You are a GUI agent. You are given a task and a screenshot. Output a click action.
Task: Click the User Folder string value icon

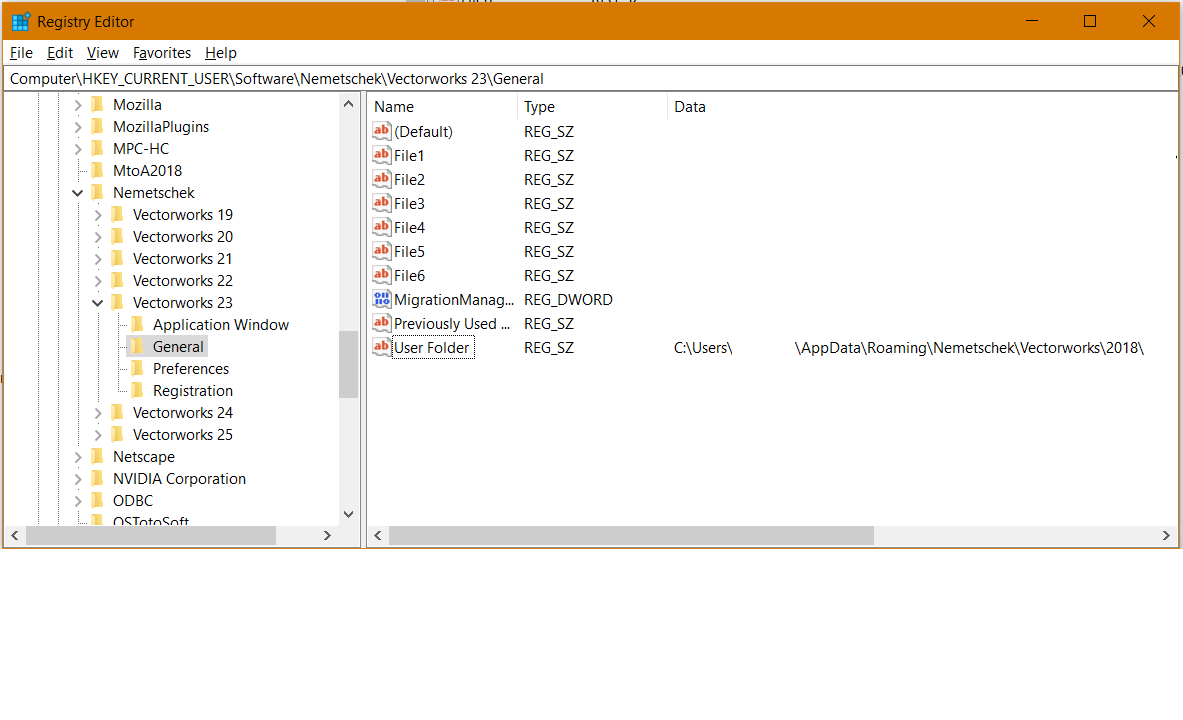click(x=381, y=347)
